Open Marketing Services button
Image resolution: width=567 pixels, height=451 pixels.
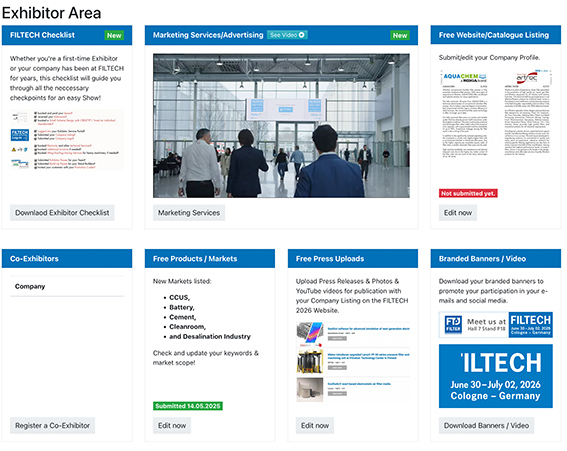click(189, 213)
